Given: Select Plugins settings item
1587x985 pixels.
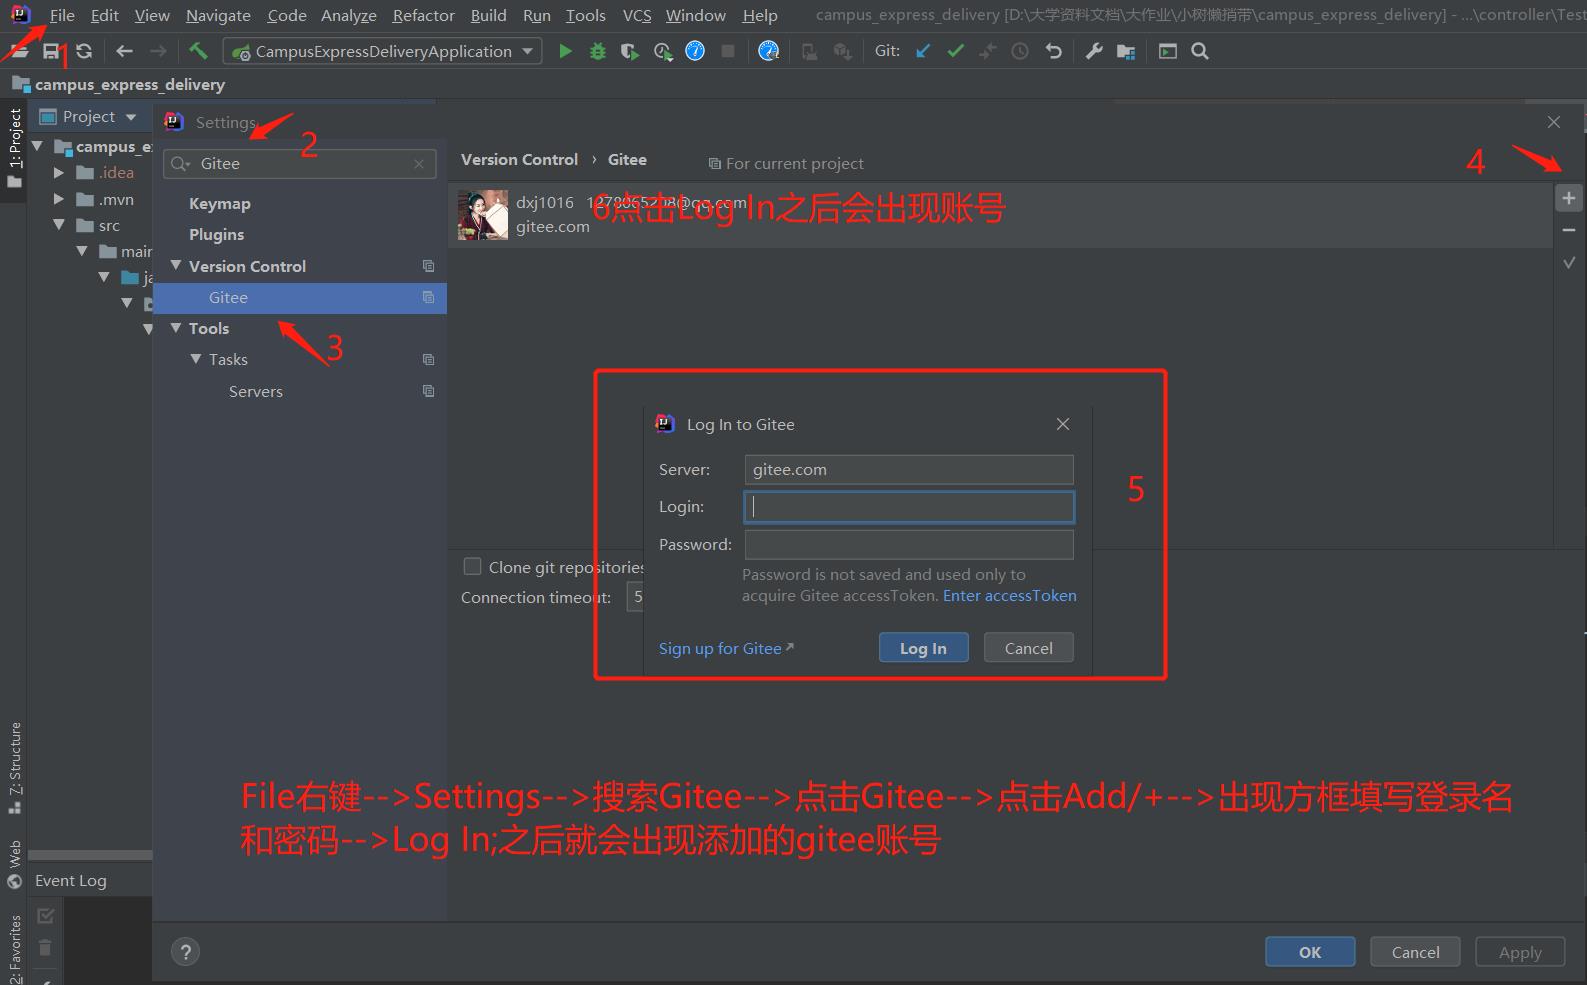Looking at the screenshot, I should click(217, 235).
